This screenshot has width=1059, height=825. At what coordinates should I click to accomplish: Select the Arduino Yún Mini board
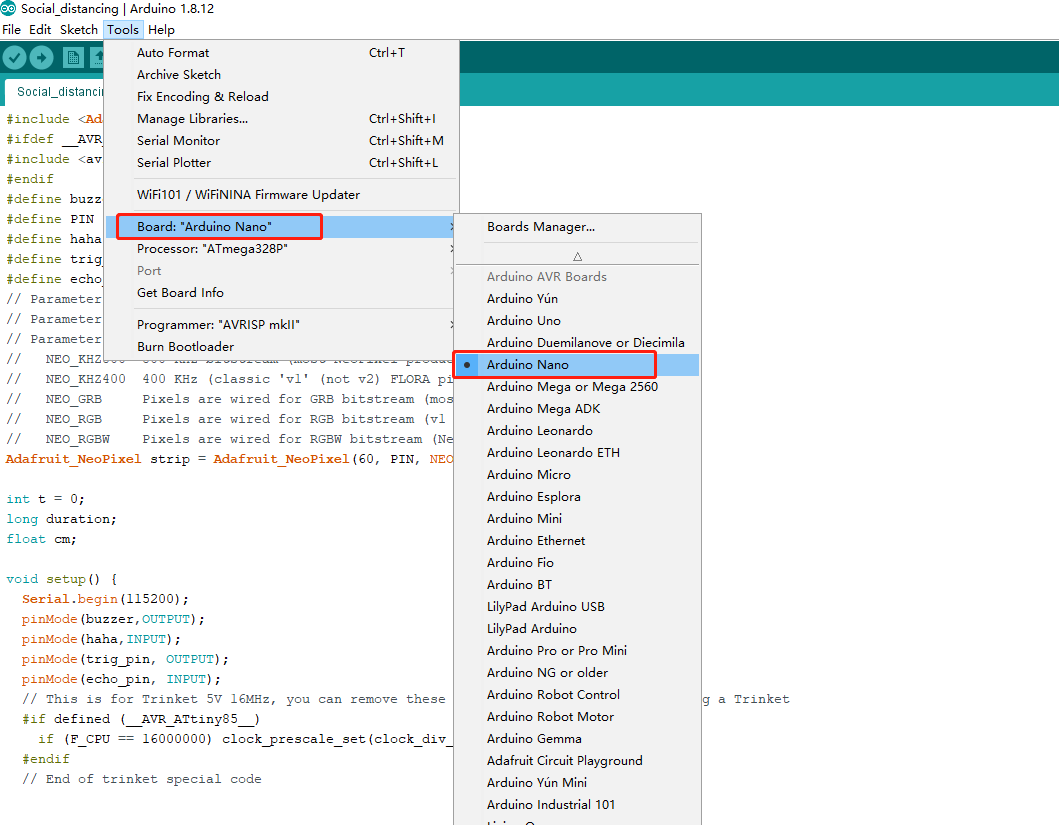click(577, 782)
